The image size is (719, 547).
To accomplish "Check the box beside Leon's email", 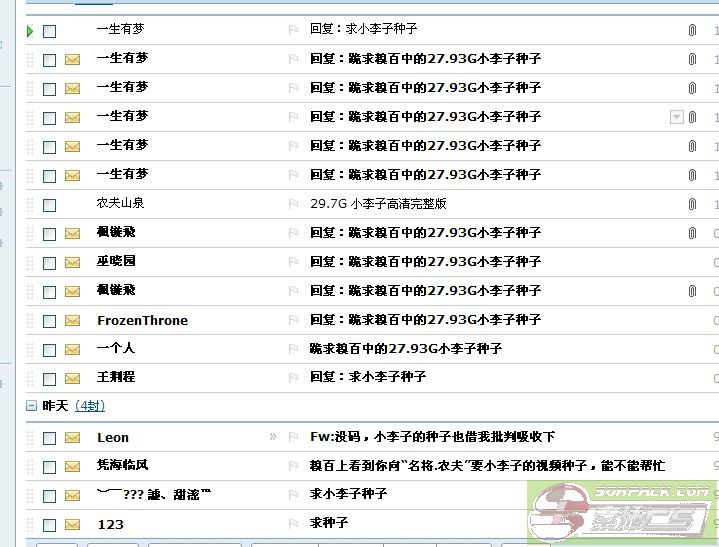I will [x=49, y=438].
